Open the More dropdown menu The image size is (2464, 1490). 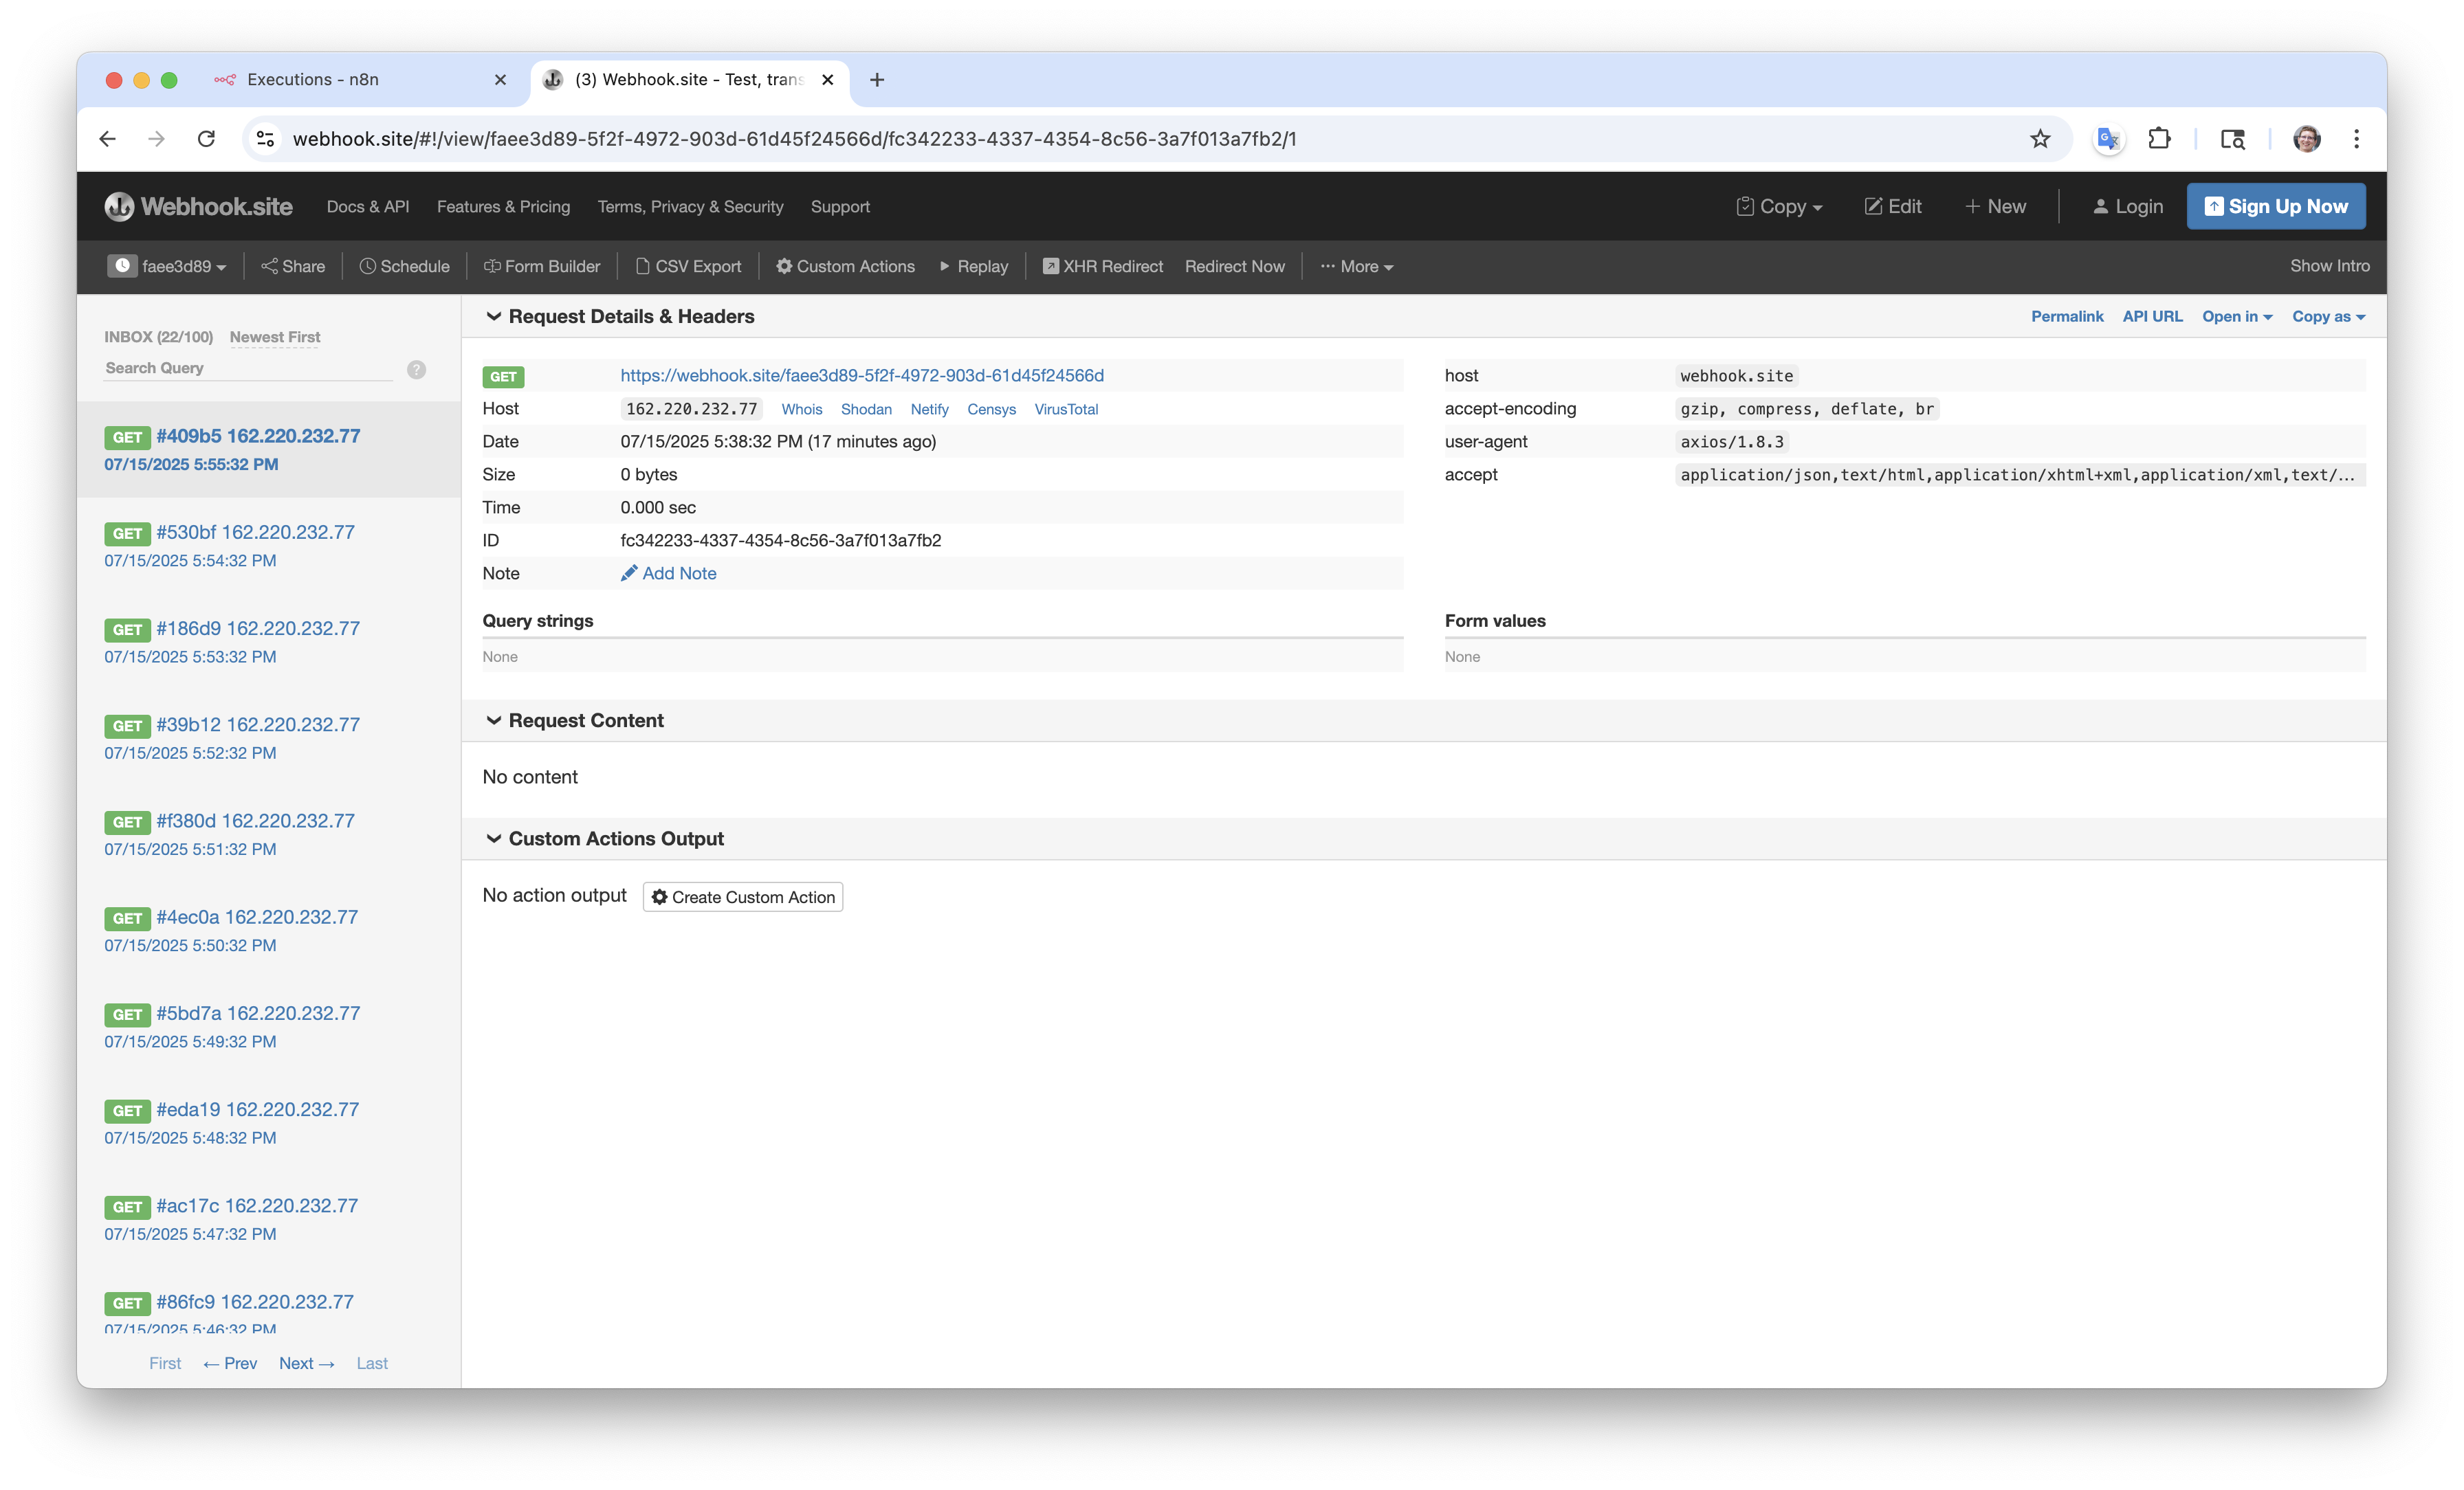pos(1357,266)
